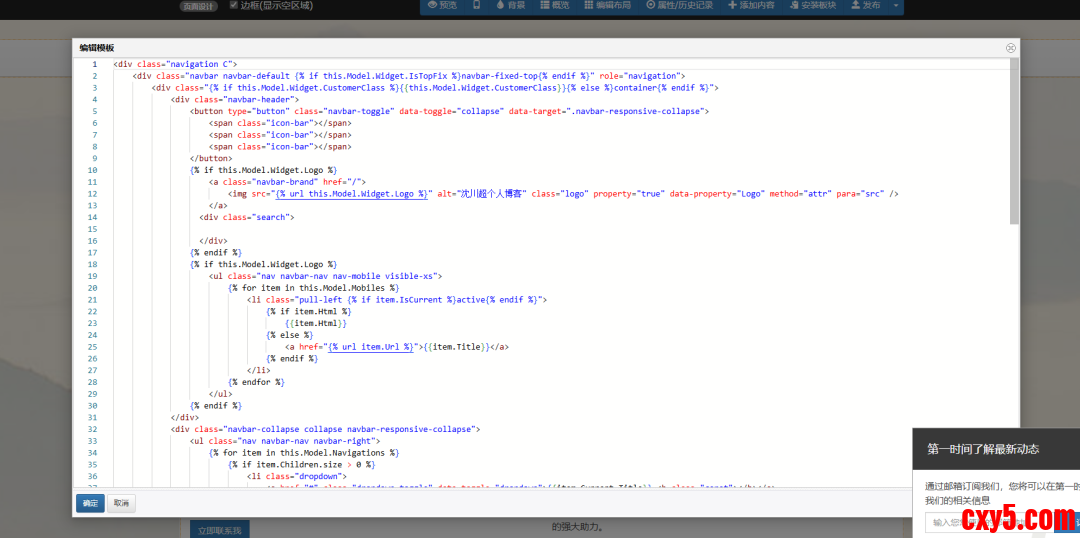Expand the dropdown arrow beside 发布
1080x538 pixels.
point(896,5)
